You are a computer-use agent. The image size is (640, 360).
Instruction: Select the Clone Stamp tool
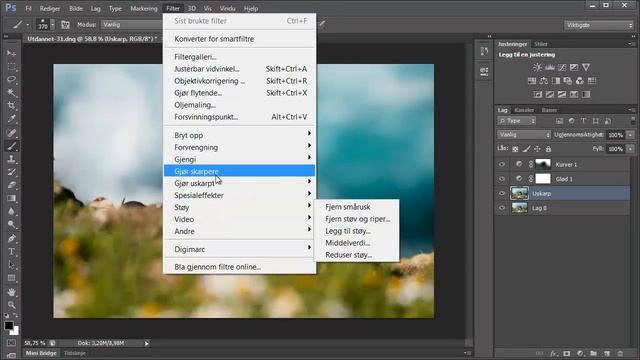pos(11,159)
